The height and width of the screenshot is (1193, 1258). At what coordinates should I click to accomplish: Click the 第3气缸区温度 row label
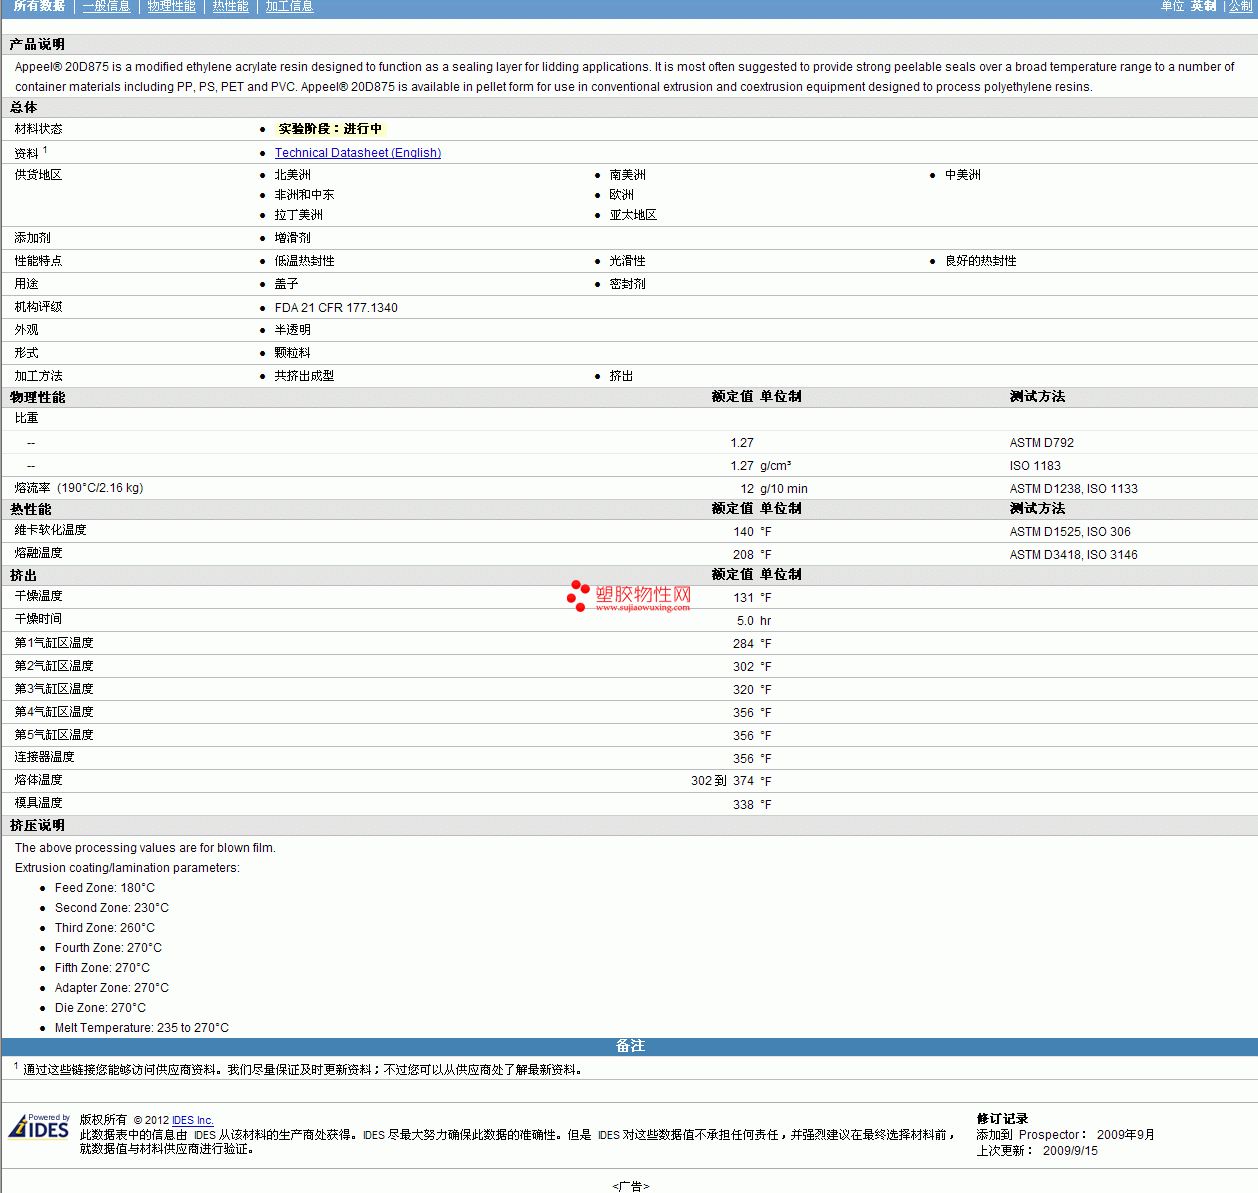coord(54,689)
